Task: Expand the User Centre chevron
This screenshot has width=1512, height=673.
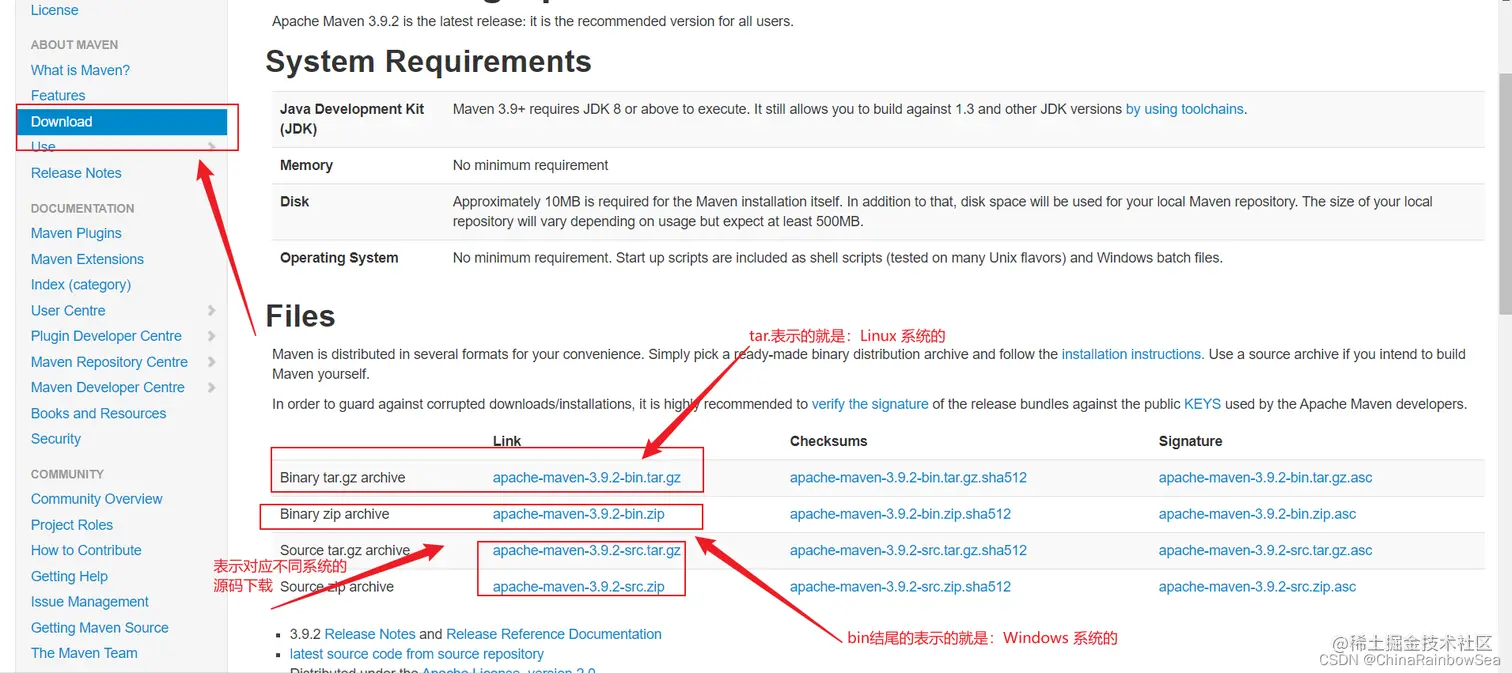Action: tap(211, 311)
